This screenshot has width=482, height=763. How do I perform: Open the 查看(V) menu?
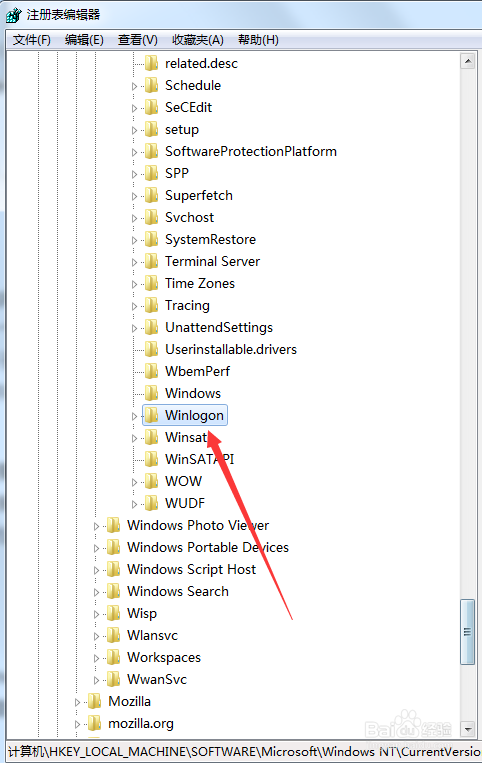coord(138,40)
